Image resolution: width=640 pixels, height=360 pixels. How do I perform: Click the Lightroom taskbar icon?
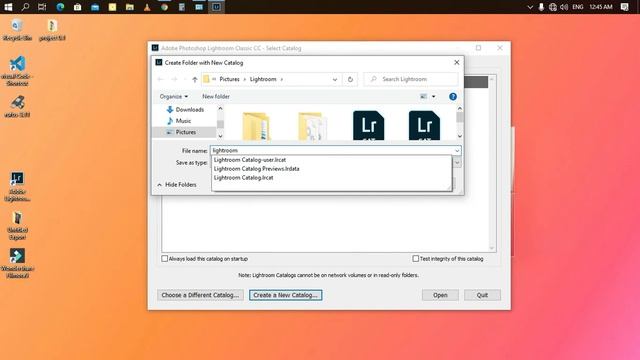click(216, 7)
